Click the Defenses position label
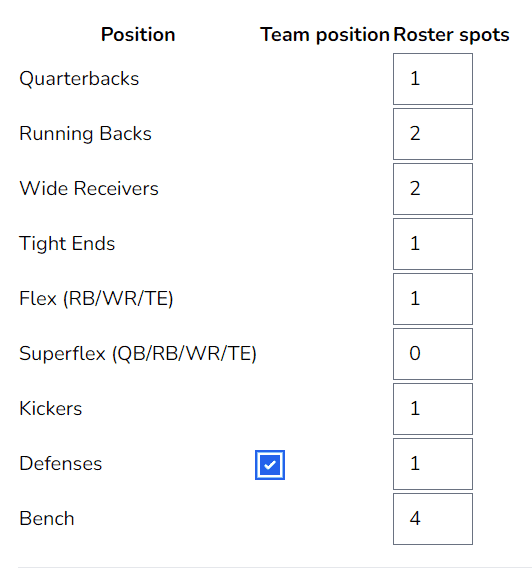Screen dimensions: 532x569 click(61, 464)
